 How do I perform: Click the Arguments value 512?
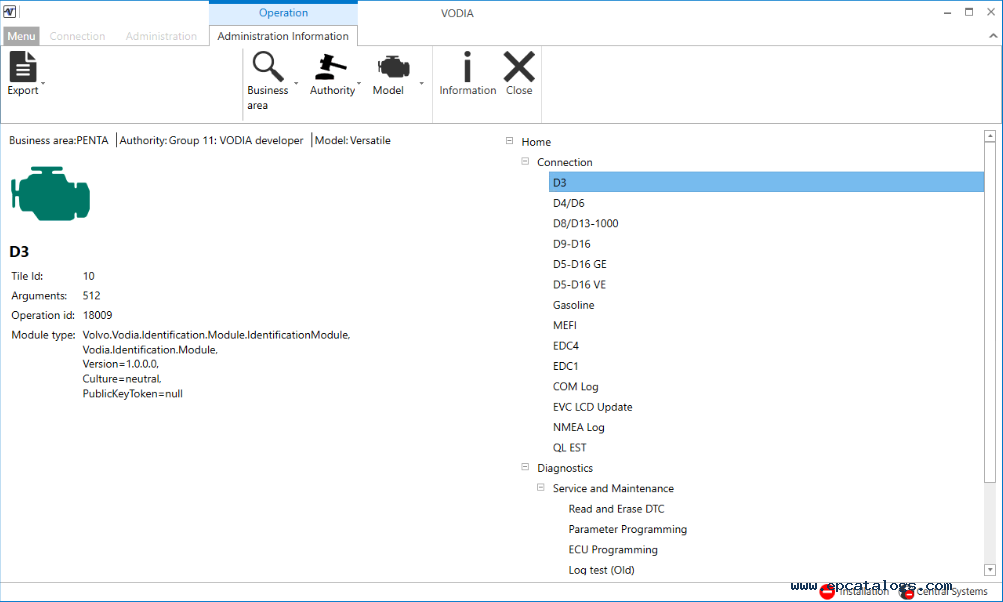[x=91, y=296]
